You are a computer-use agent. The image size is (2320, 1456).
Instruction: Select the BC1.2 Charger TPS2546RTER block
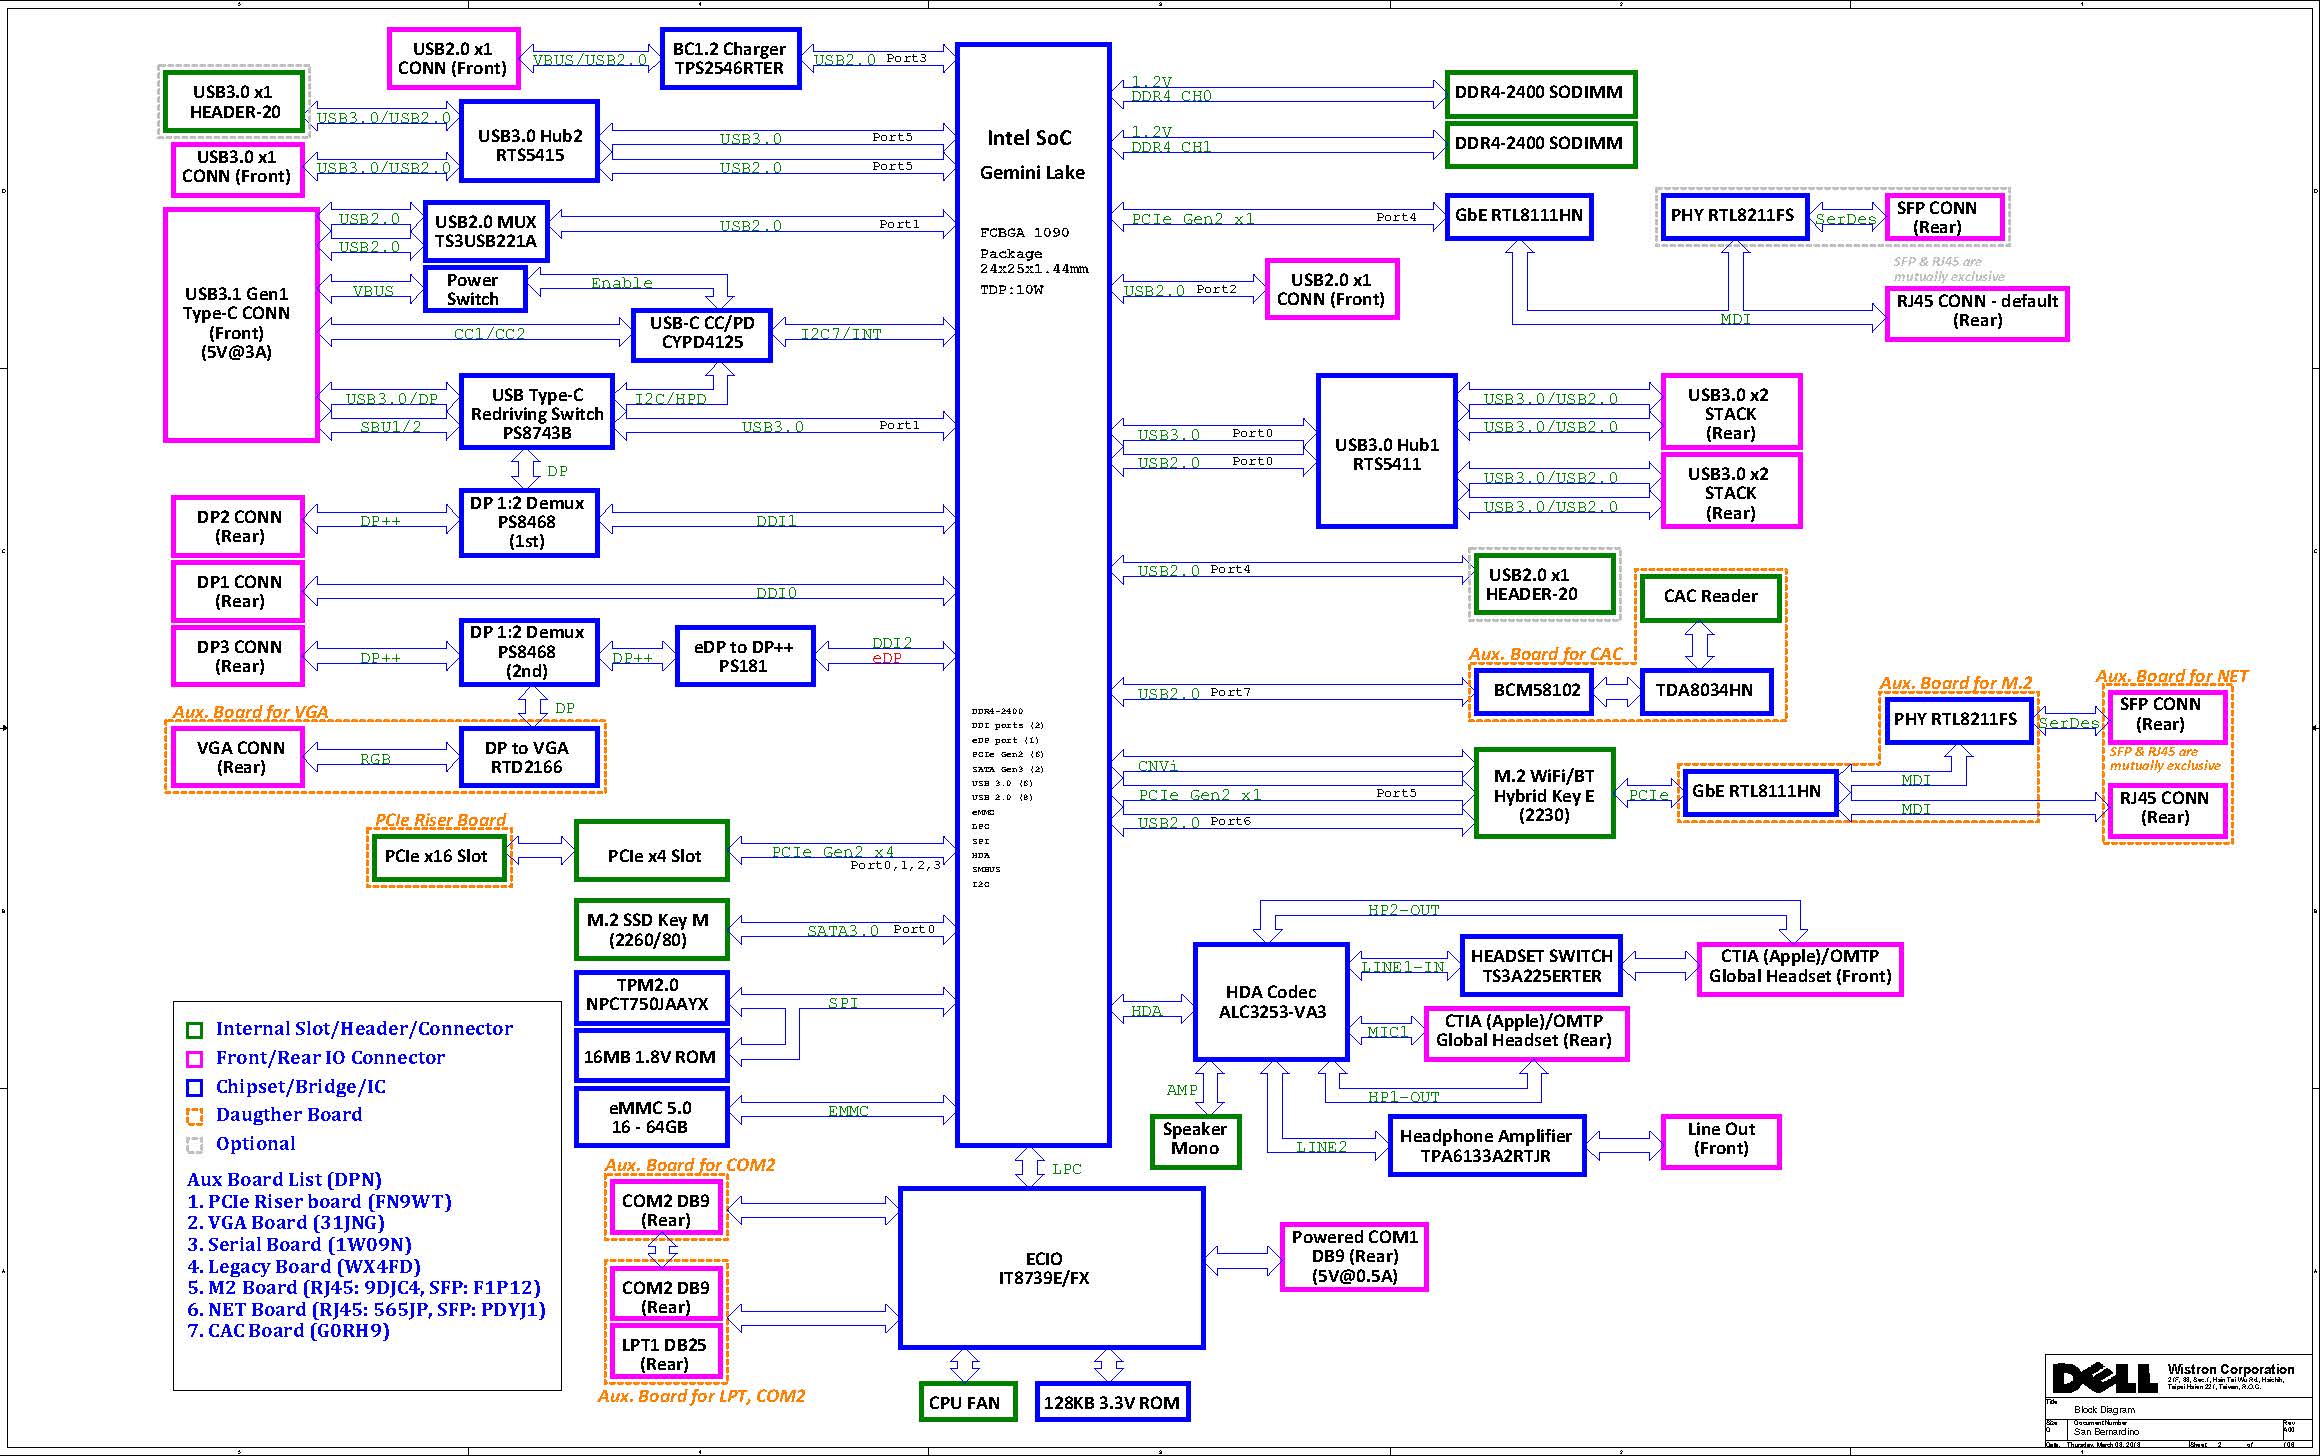(730, 58)
